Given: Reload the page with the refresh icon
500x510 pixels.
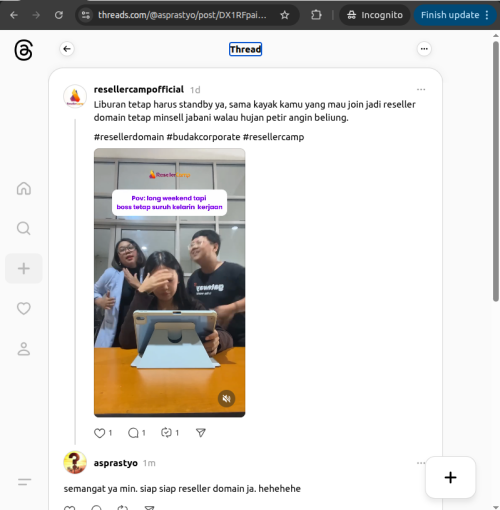Looking at the screenshot, I should tap(59, 15).
